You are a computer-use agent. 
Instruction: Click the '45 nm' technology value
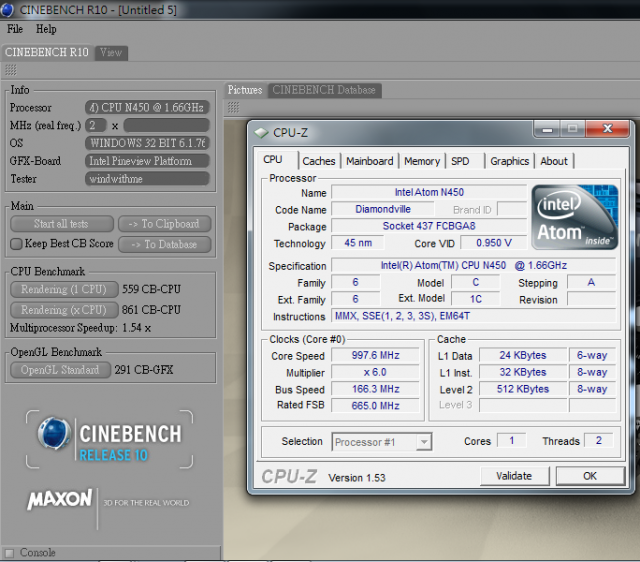pyautogui.click(x=358, y=243)
